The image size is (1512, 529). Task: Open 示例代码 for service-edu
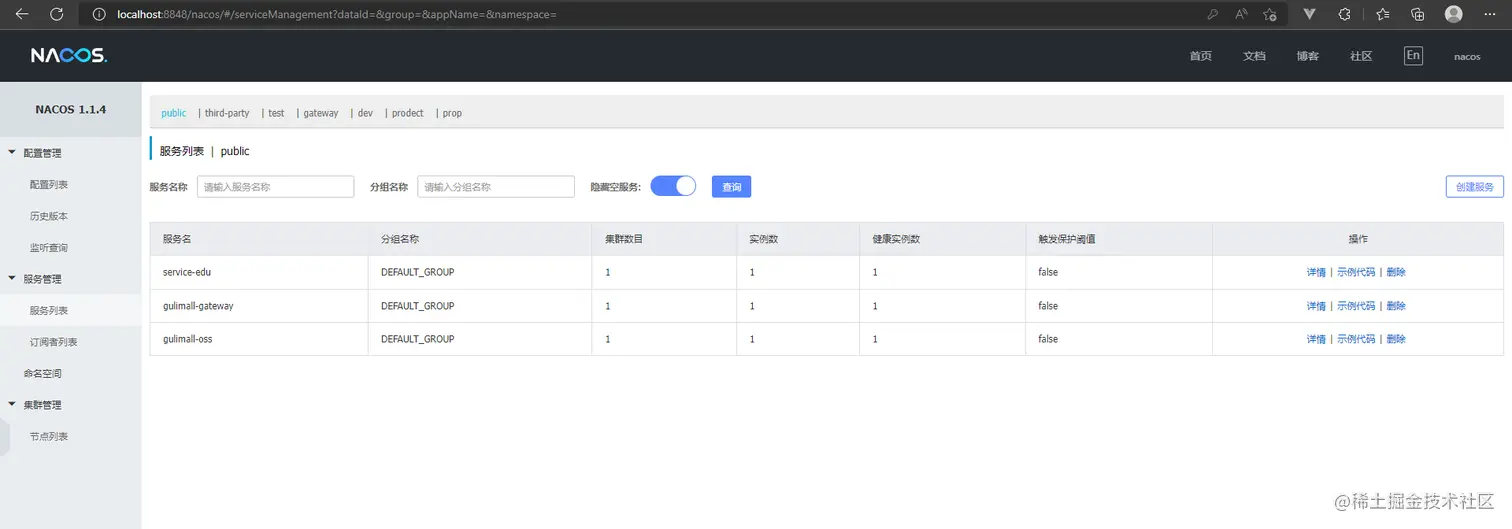point(1356,272)
